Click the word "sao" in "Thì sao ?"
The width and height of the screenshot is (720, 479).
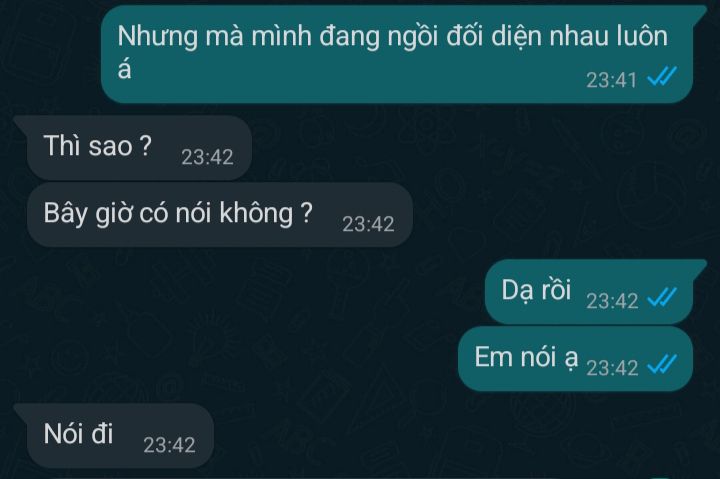[x=110, y=146]
